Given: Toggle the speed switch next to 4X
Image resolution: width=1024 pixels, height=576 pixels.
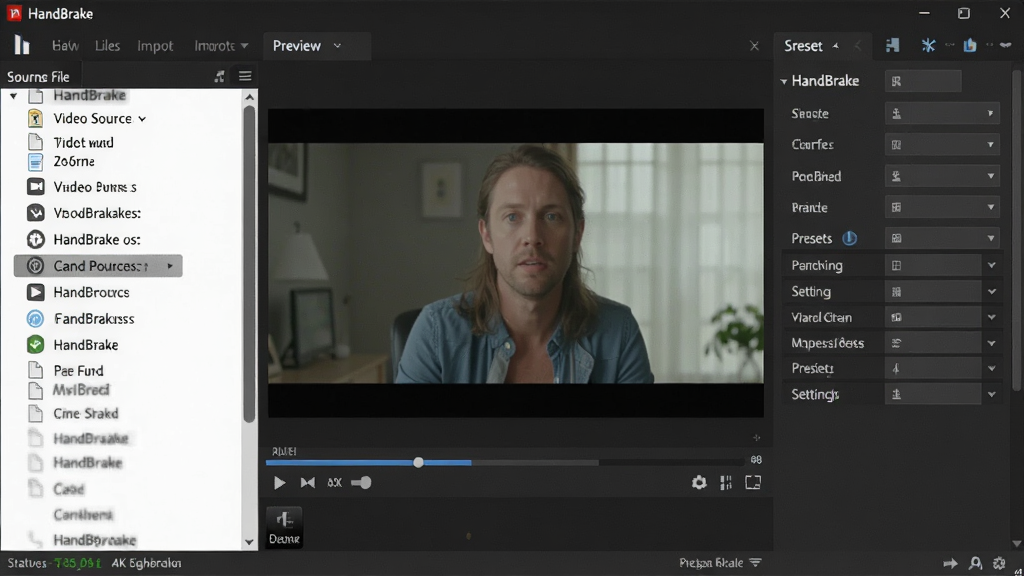Looking at the screenshot, I should point(361,483).
